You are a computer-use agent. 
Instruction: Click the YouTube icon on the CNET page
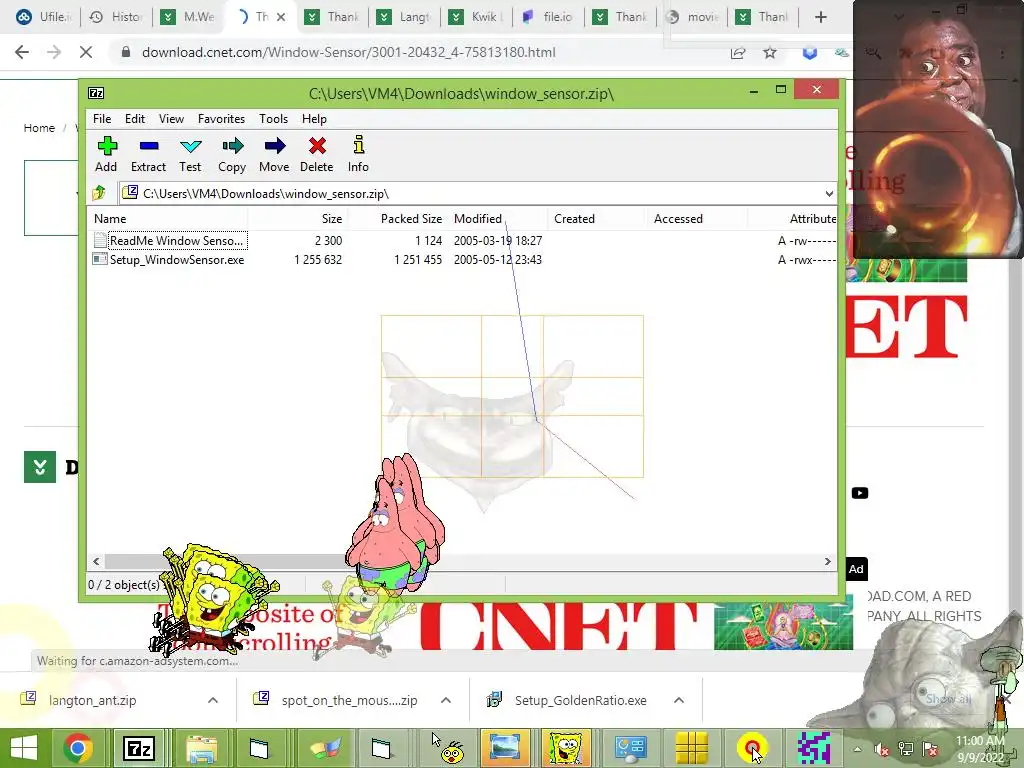coord(859,493)
